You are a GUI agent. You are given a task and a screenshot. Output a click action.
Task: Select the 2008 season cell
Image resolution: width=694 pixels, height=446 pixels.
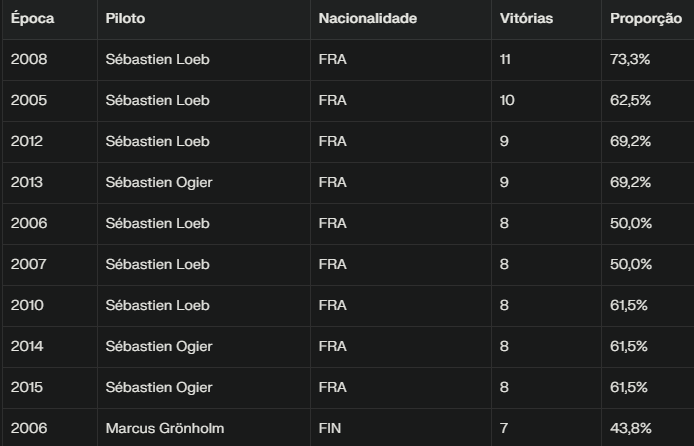tap(29, 59)
